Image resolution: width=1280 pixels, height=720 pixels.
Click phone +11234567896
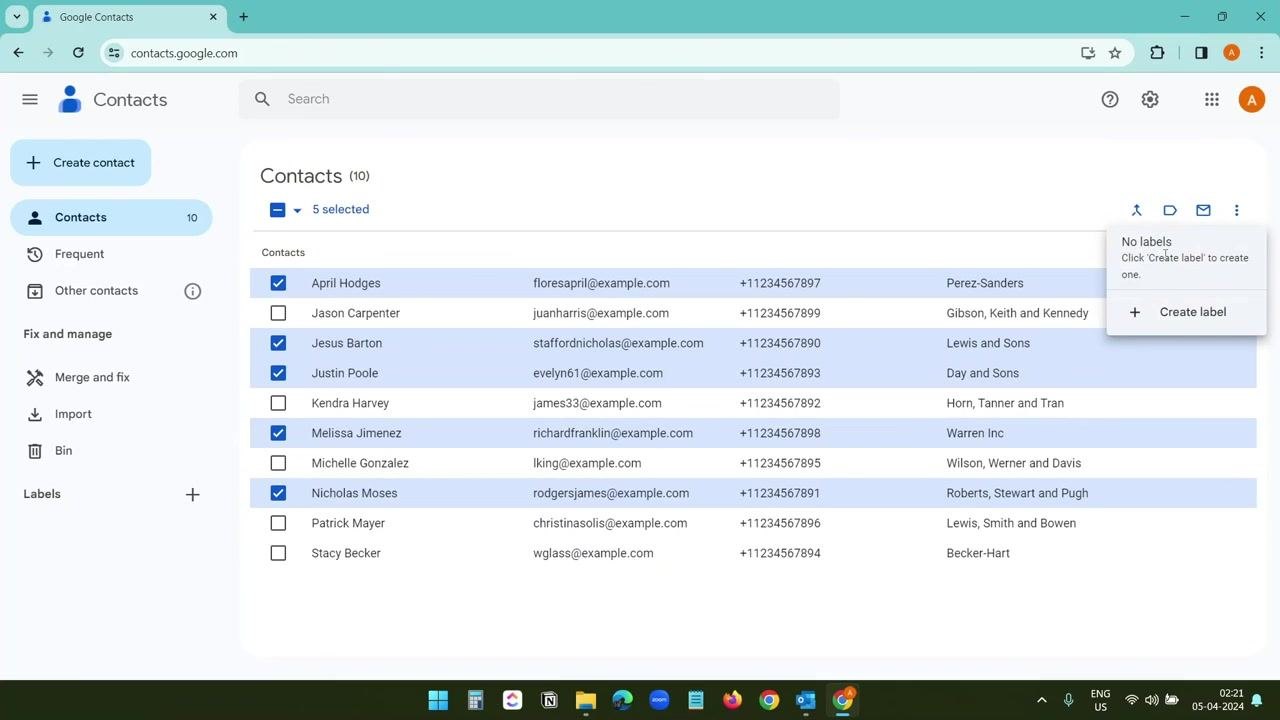pos(780,523)
